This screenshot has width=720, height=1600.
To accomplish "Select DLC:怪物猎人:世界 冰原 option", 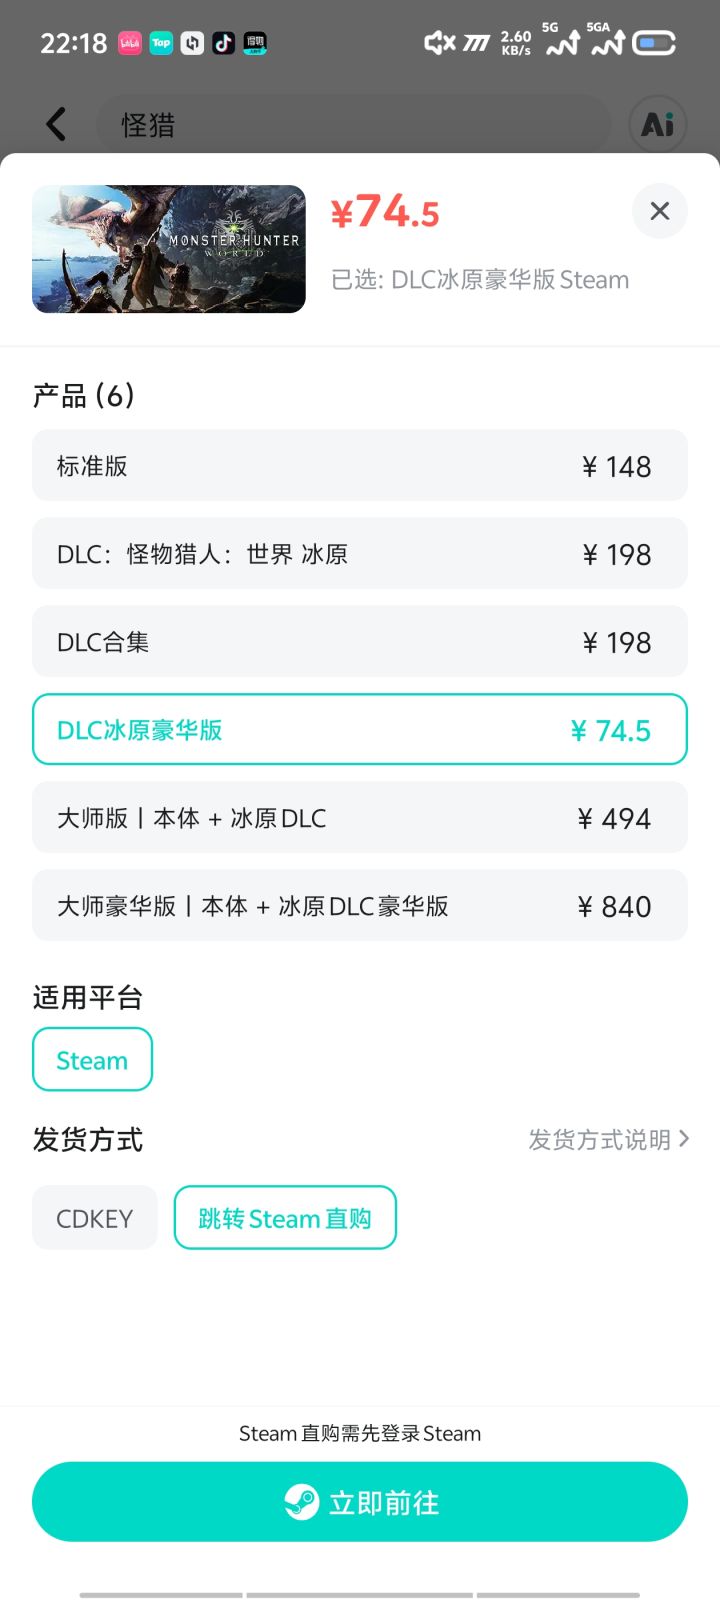I will pyautogui.click(x=360, y=554).
